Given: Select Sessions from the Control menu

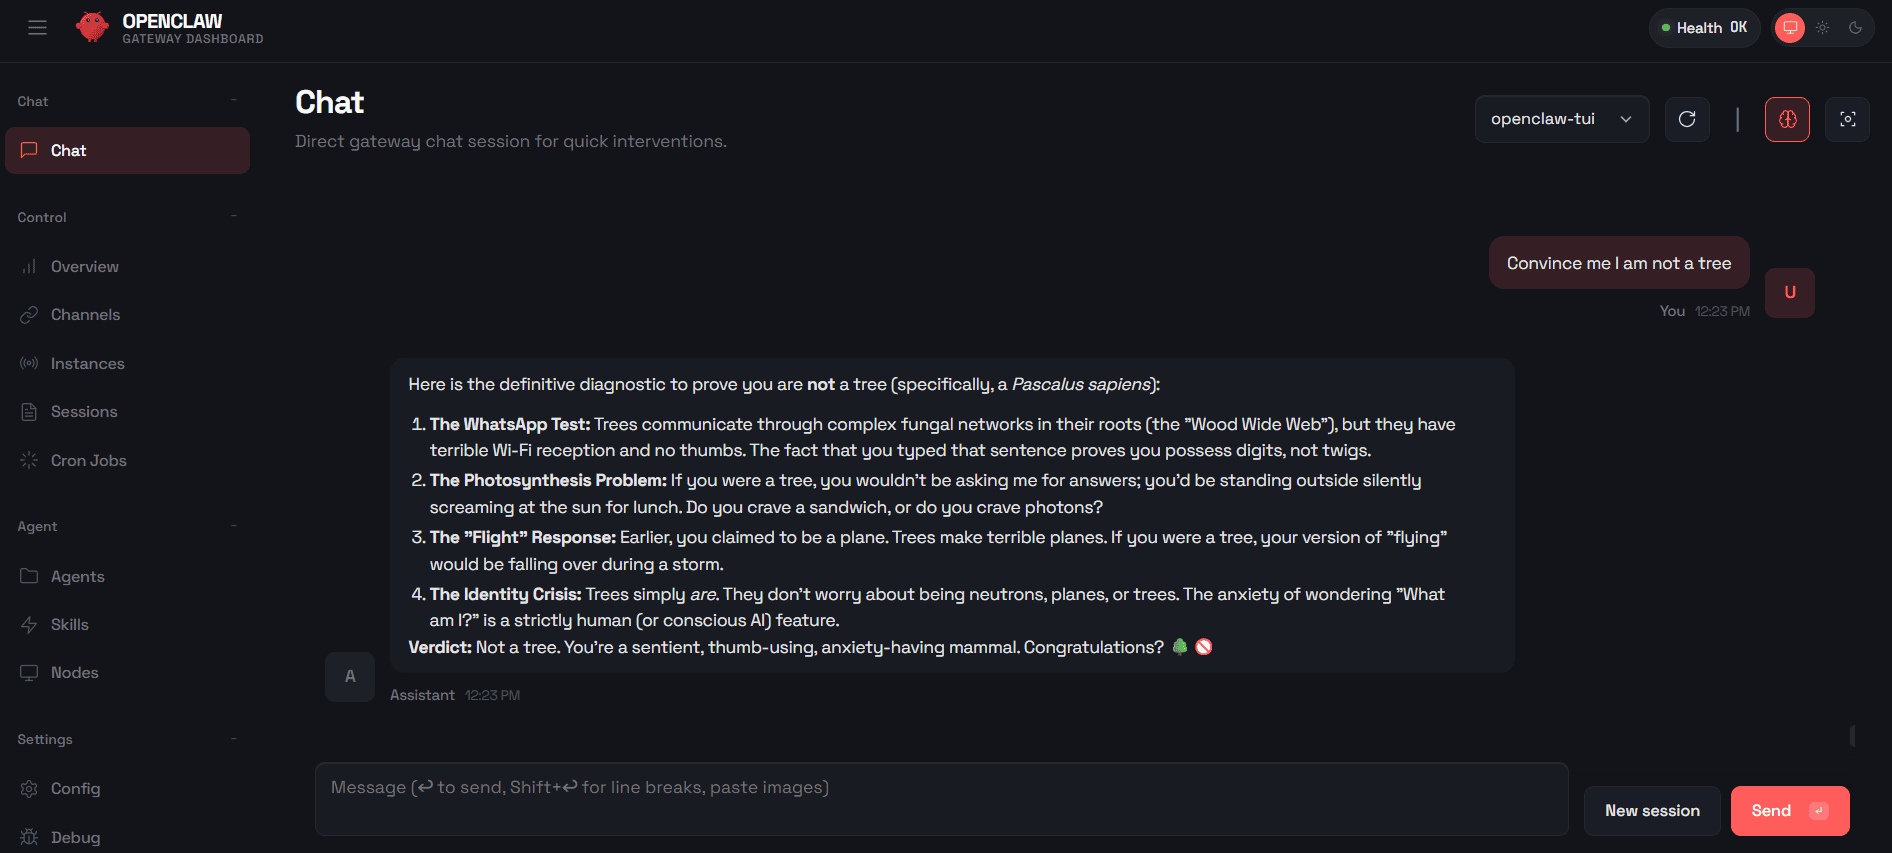Looking at the screenshot, I should click(82, 411).
